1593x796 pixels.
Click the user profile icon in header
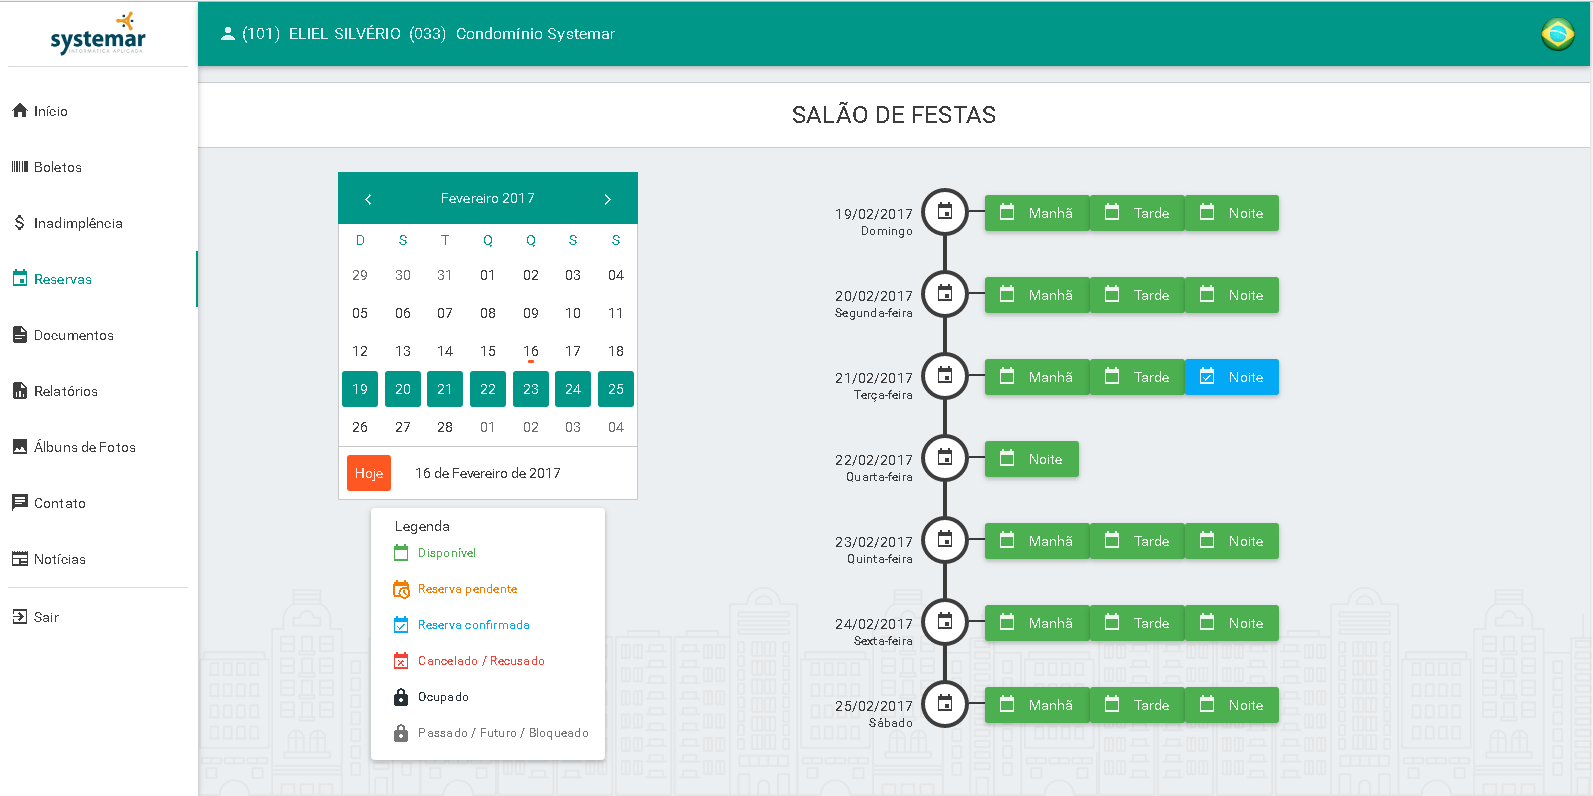227,34
